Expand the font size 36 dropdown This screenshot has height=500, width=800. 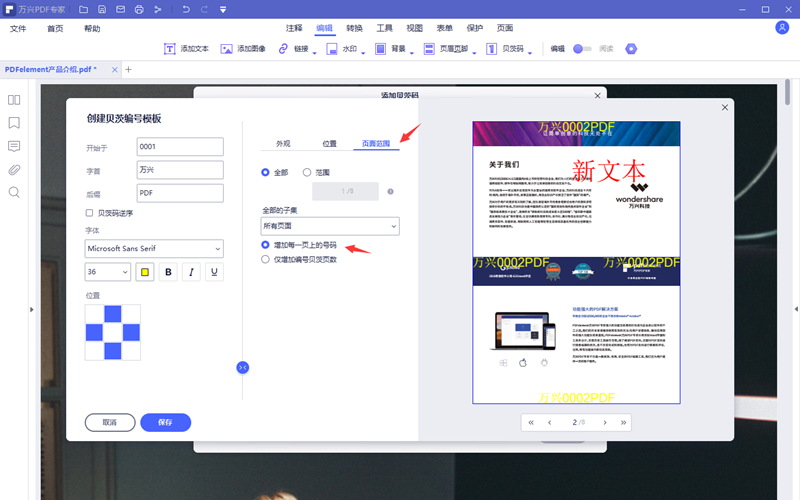point(108,272)
